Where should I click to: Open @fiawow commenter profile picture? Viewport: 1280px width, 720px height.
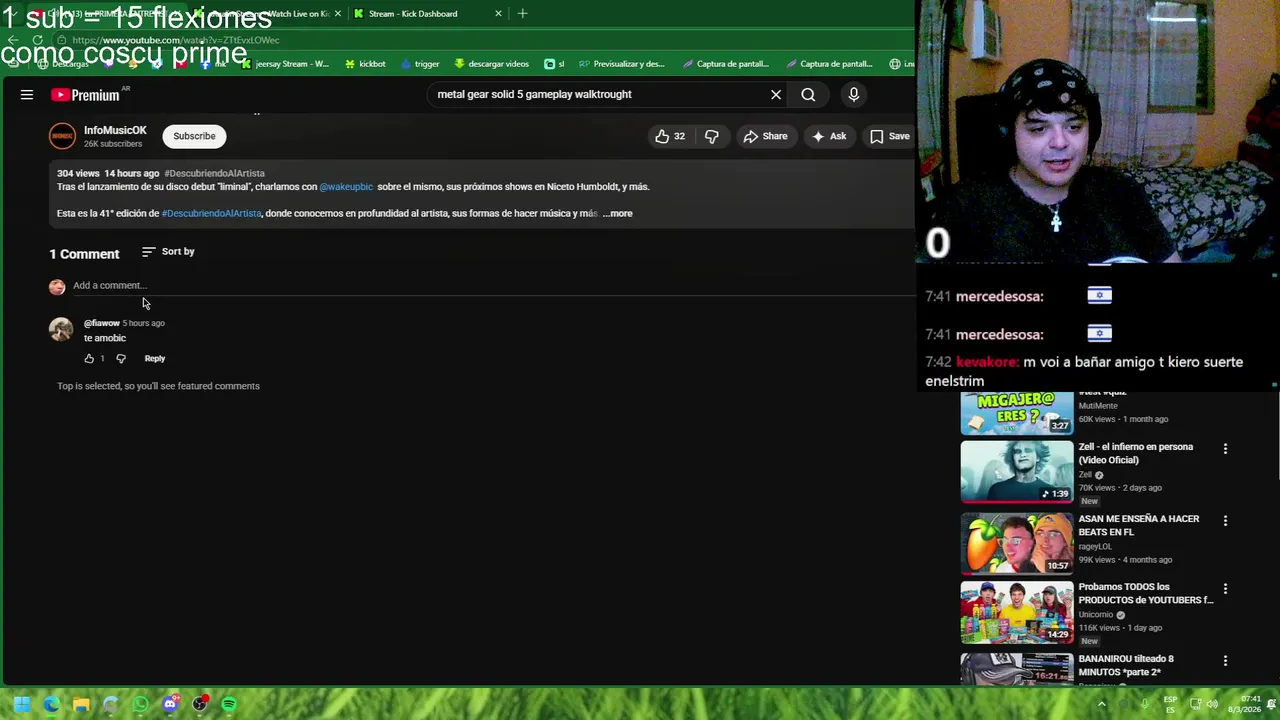click(x=61, y=329)
